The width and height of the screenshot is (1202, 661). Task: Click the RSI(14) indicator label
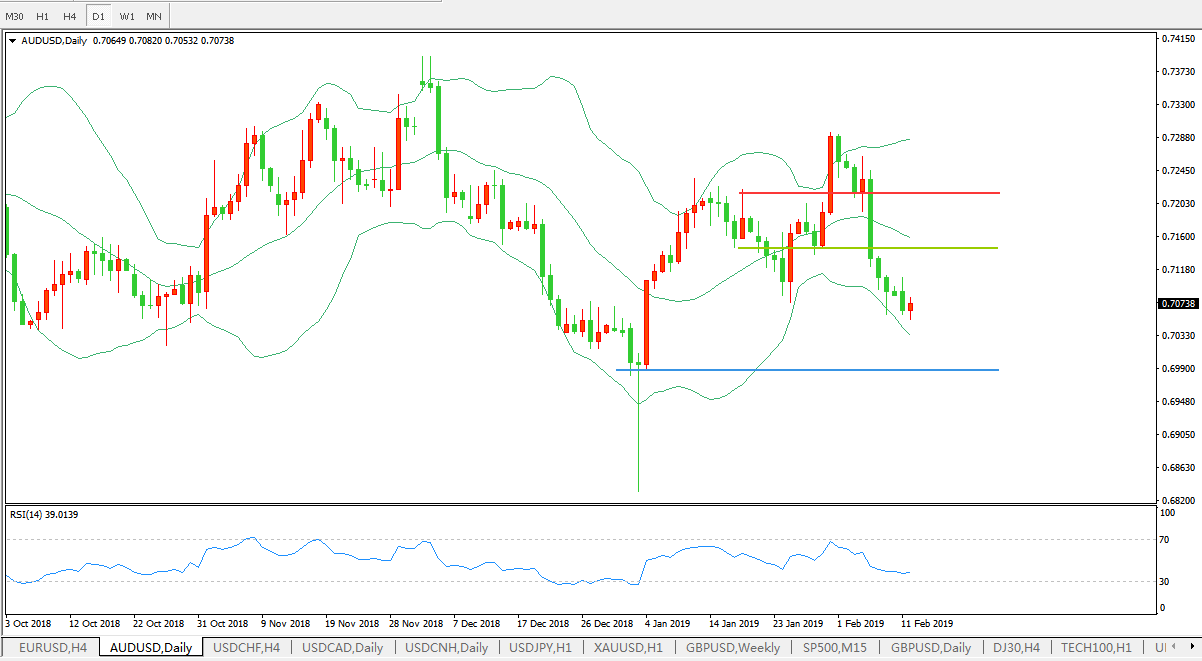44,514
